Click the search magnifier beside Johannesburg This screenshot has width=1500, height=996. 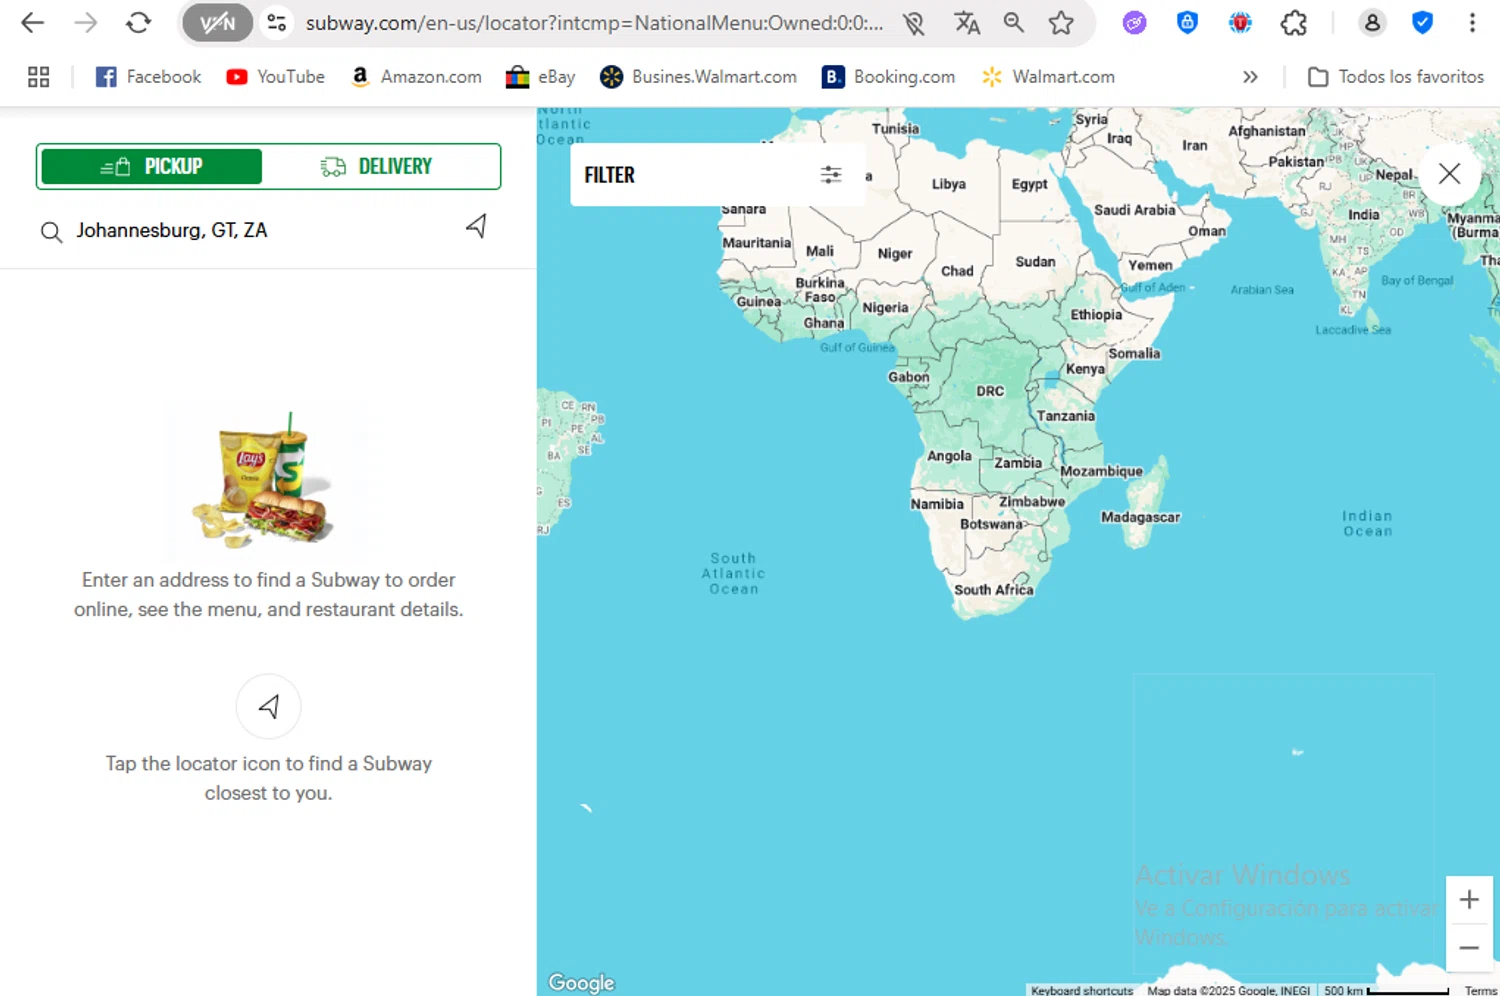point(51,233)
